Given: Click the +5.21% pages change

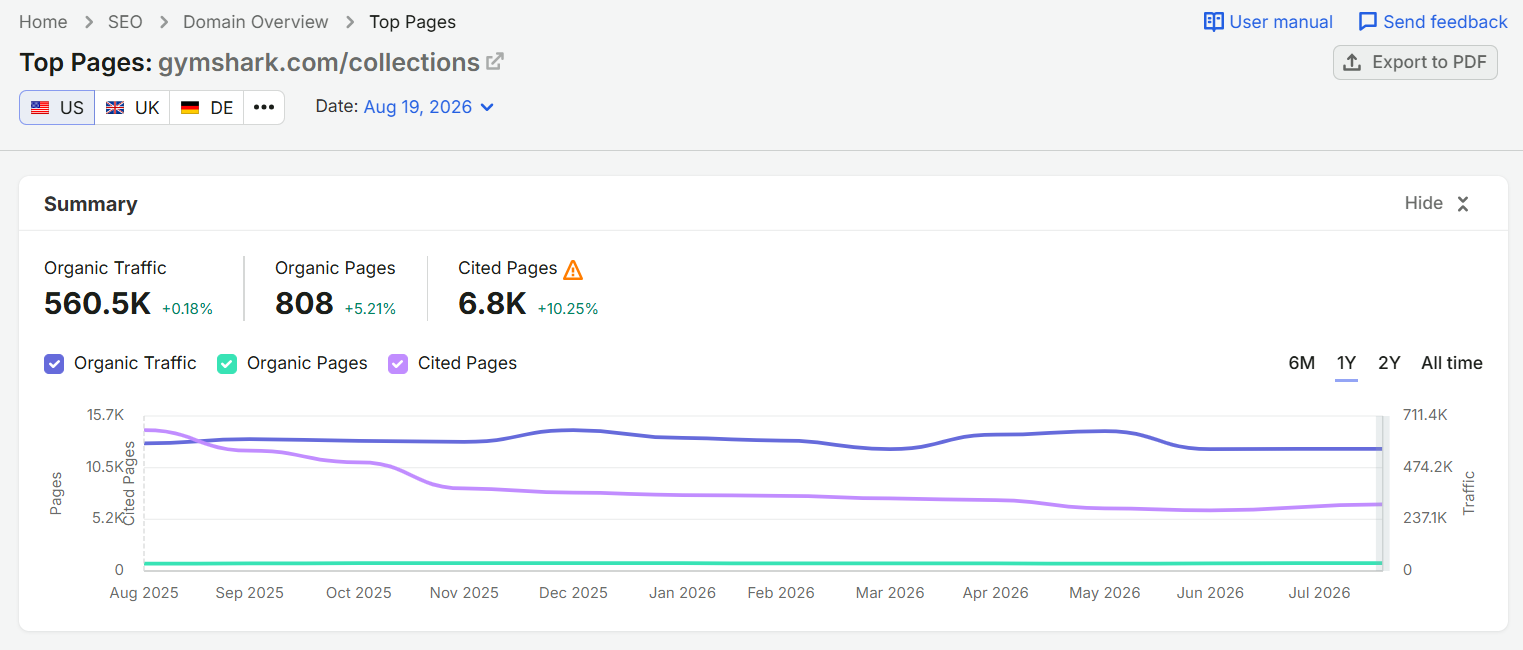Looking at the screenshot, I should (x=370, y=309).
